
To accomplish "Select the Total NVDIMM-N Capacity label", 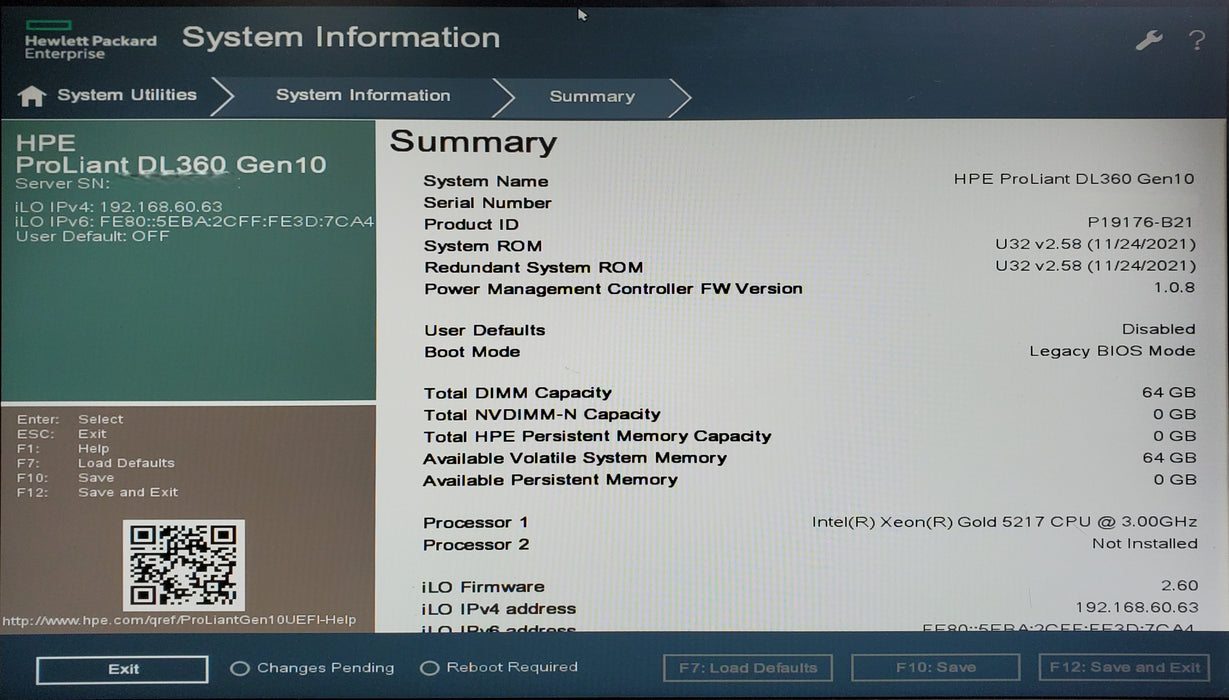I will point(542,414).
